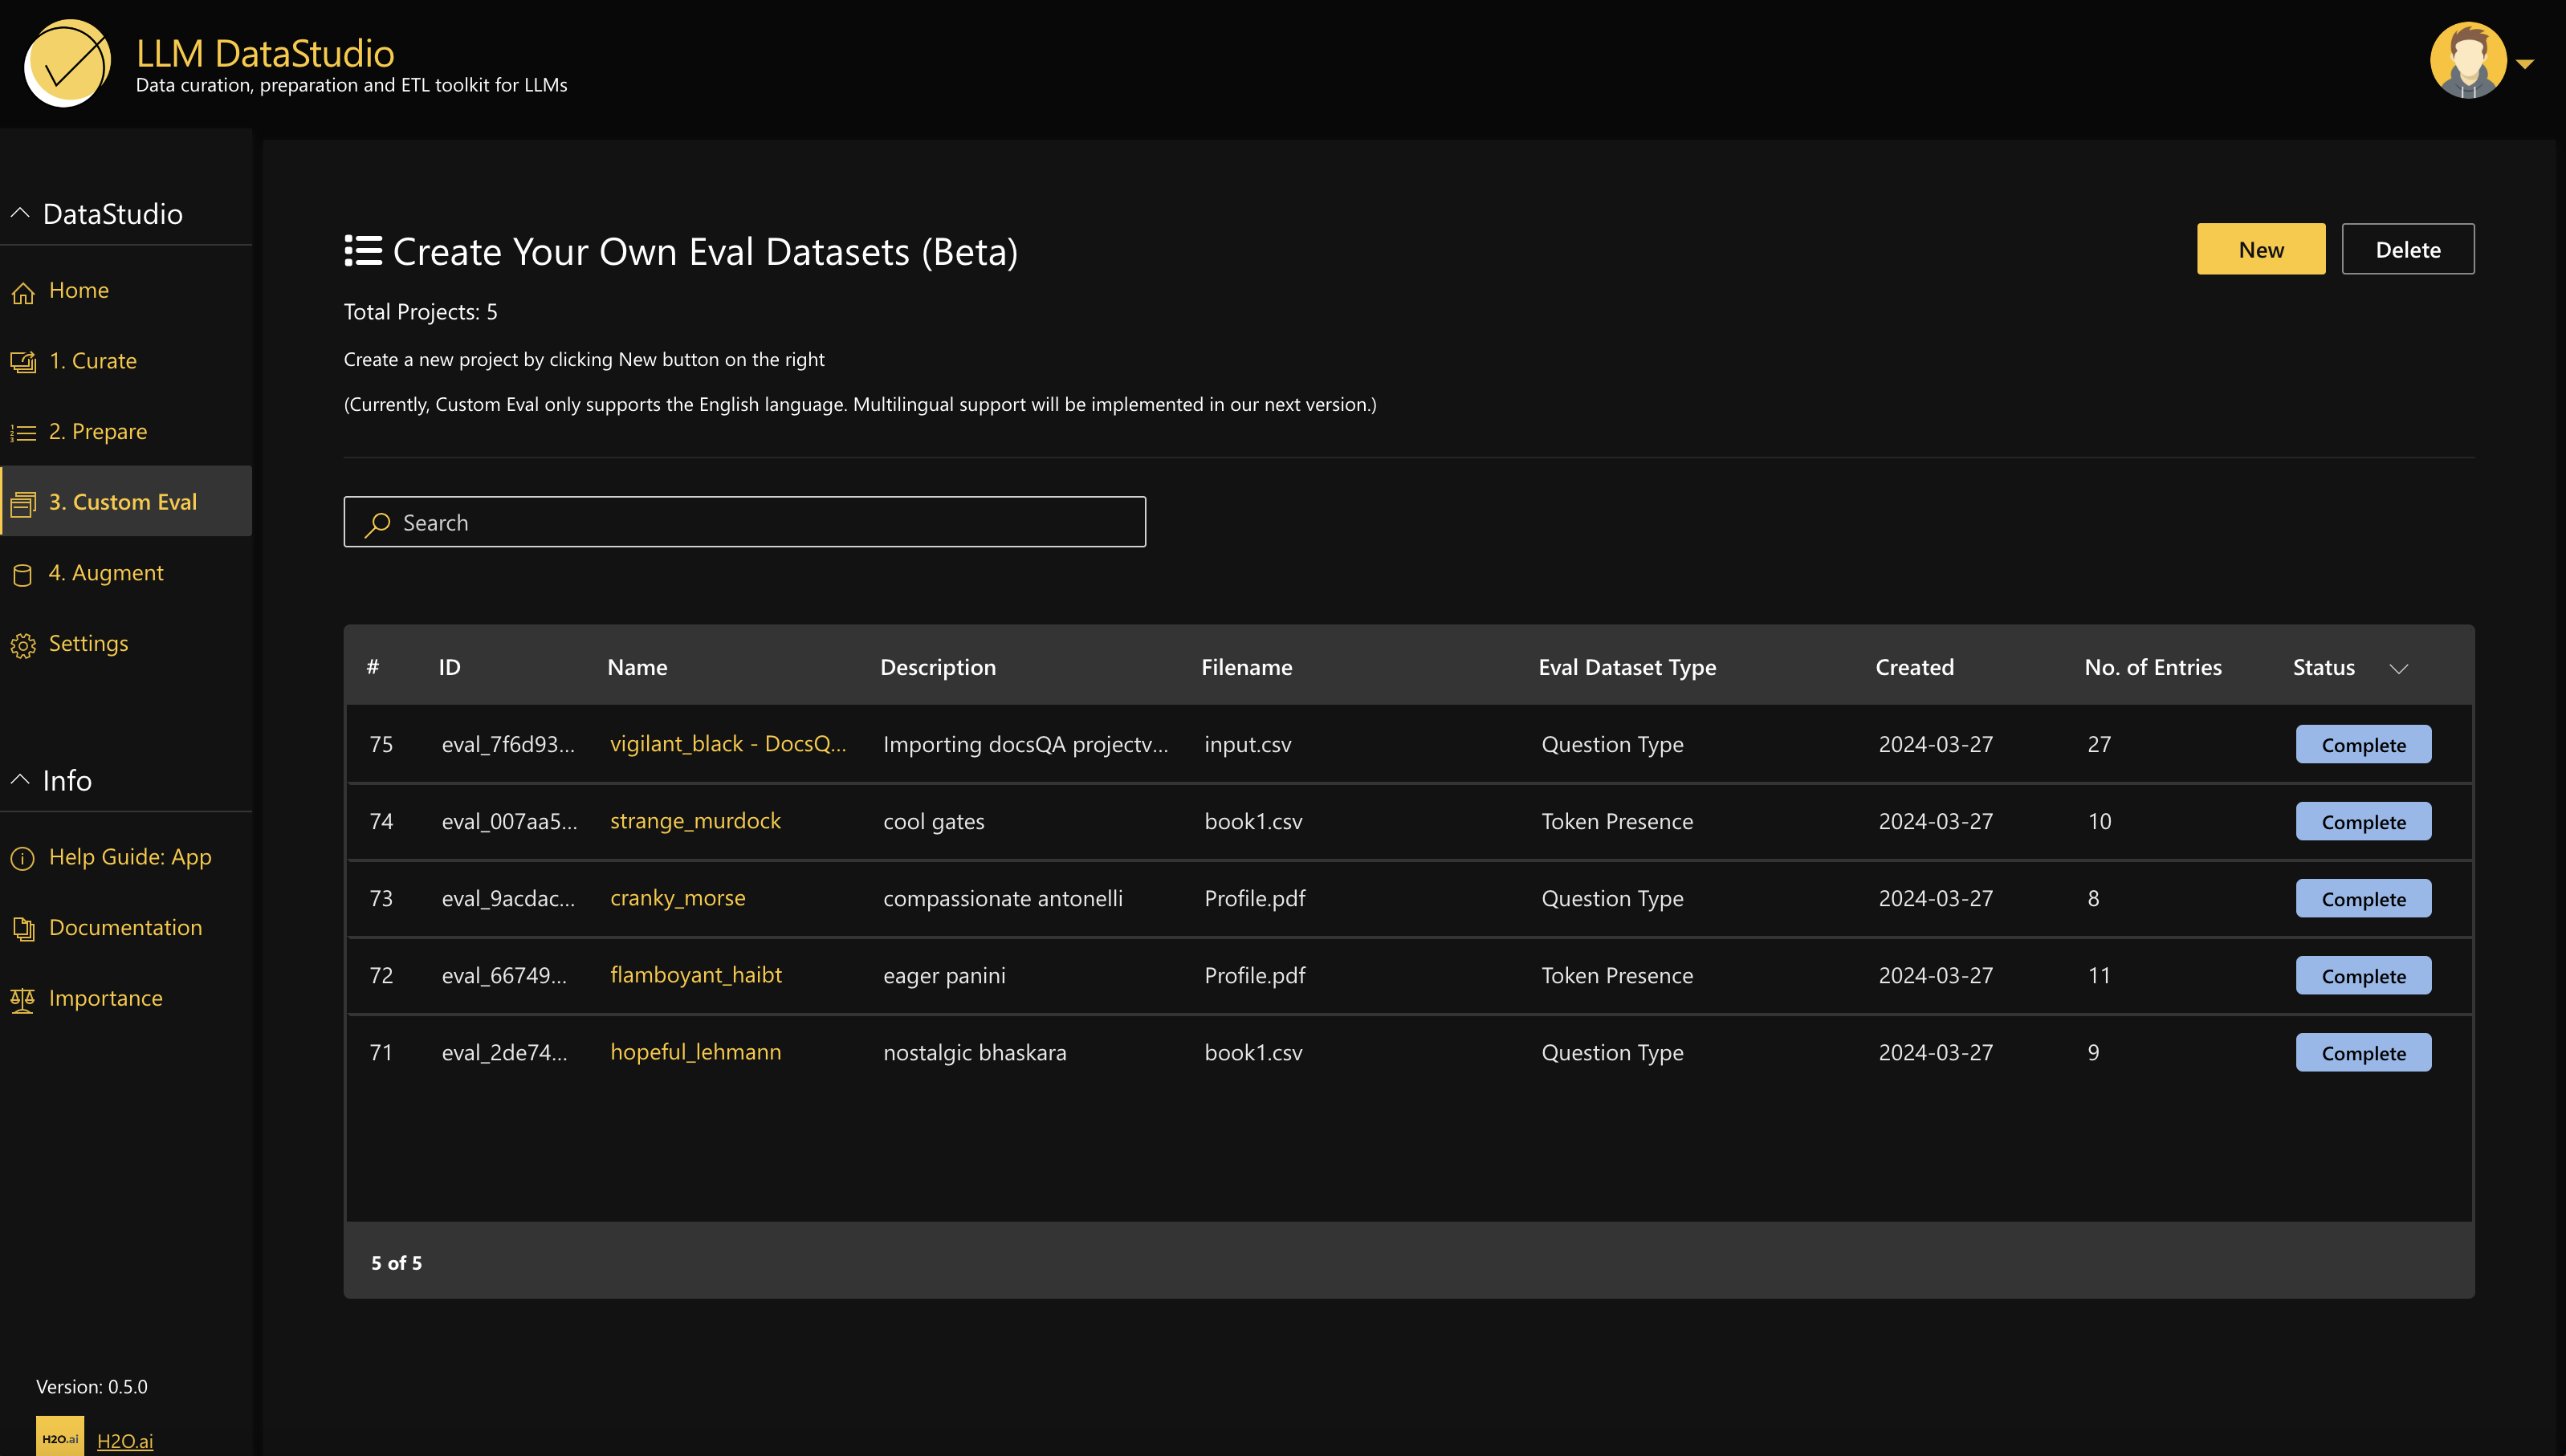Collapse the Info sidebar section

coord(20,780)
